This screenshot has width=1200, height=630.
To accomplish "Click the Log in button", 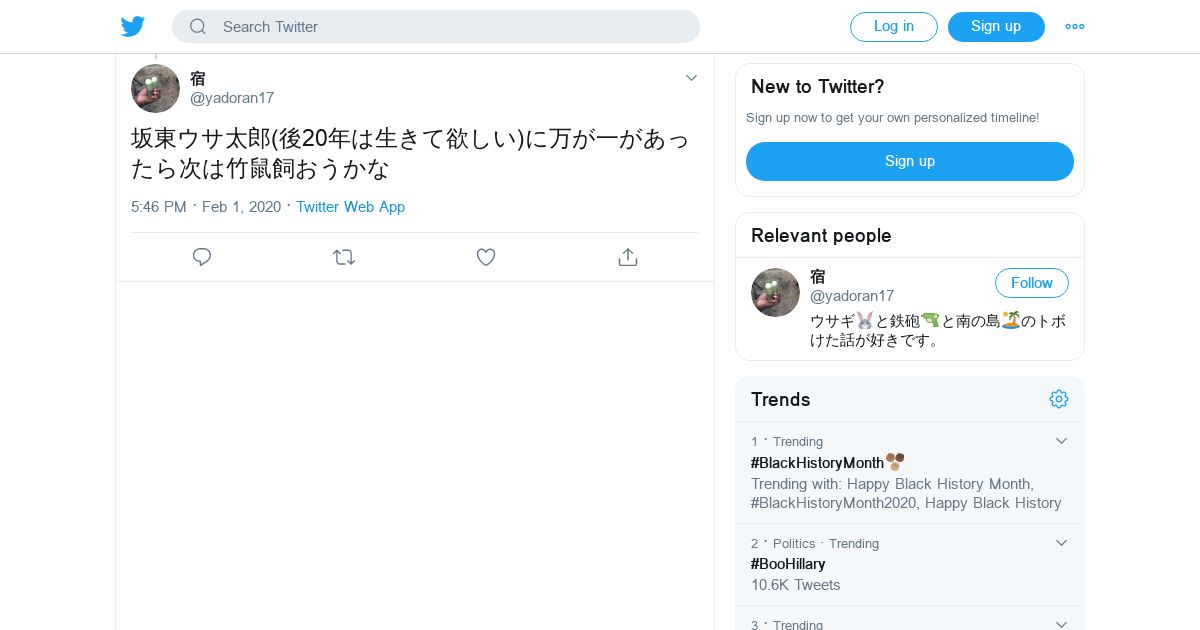I will point(893,27).
